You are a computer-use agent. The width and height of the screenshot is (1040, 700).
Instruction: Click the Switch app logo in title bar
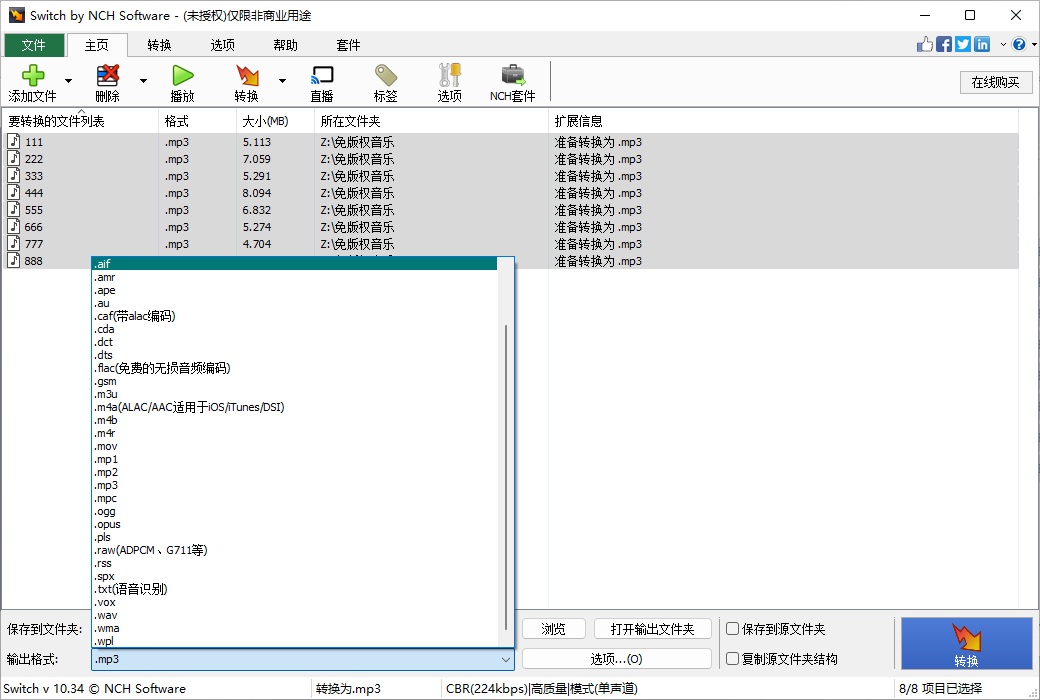(x=17, y=15)
